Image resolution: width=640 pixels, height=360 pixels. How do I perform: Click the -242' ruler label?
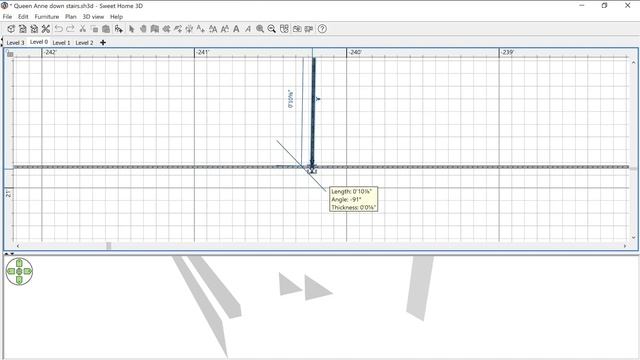(50, 52)
